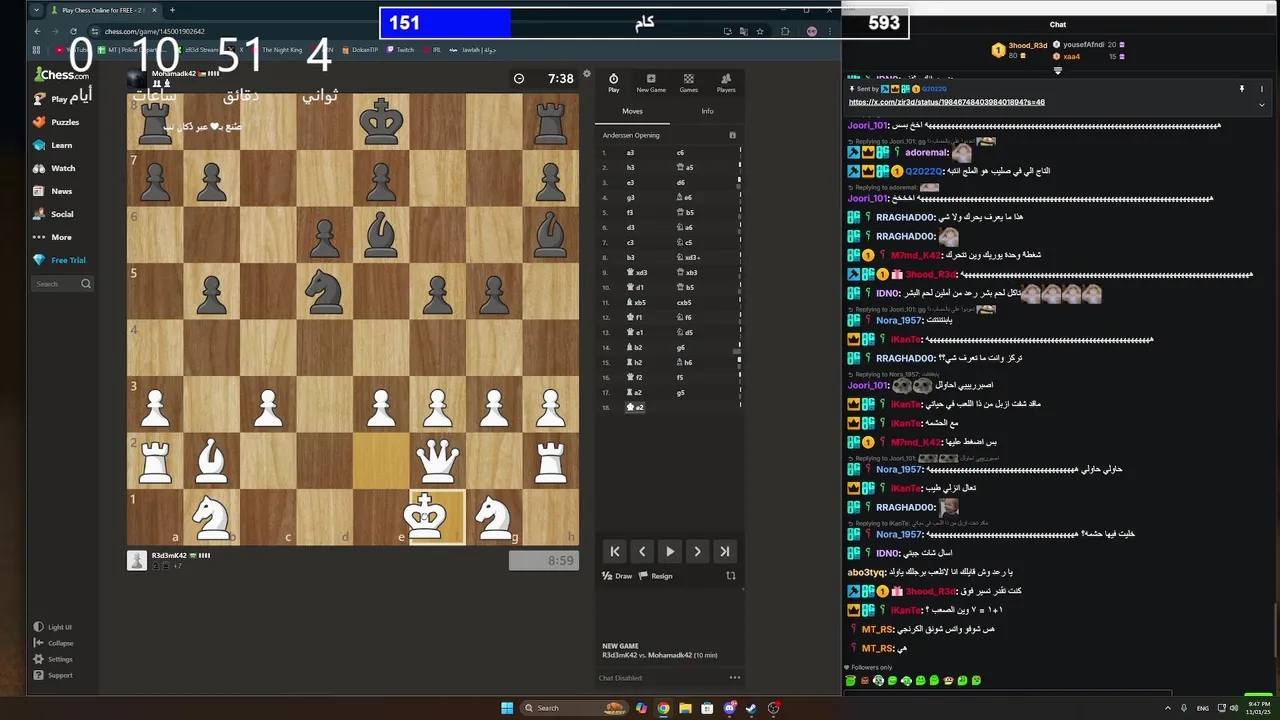Open the Play timer icon tab
This screenshot has width=1280, height=720.
point(613,83)
